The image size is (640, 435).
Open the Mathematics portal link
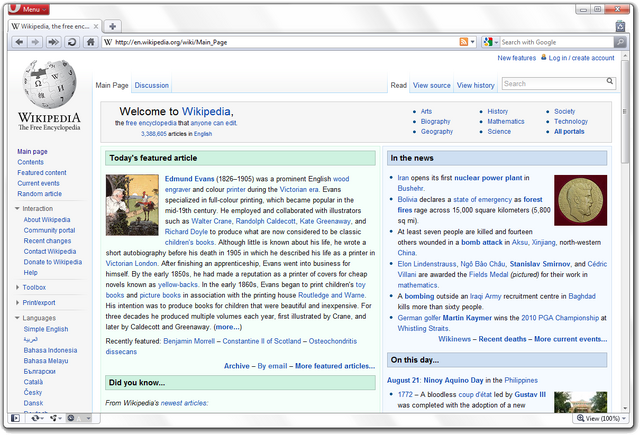506,121
